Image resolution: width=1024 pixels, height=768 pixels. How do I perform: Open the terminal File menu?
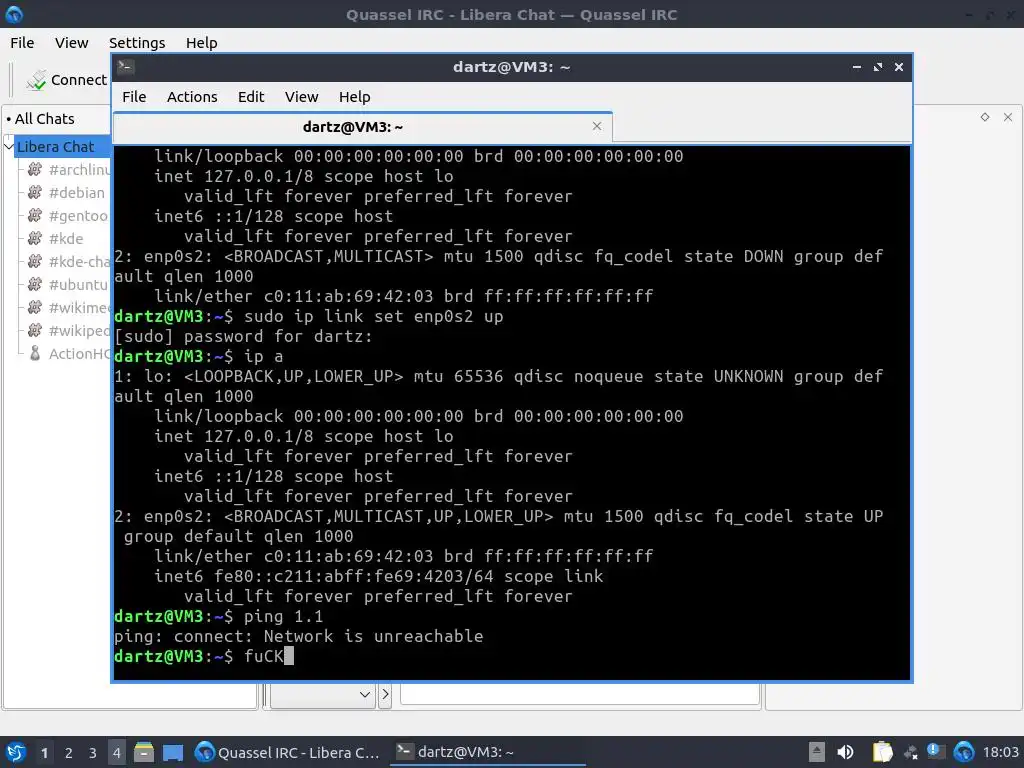(x=134, y=97)
